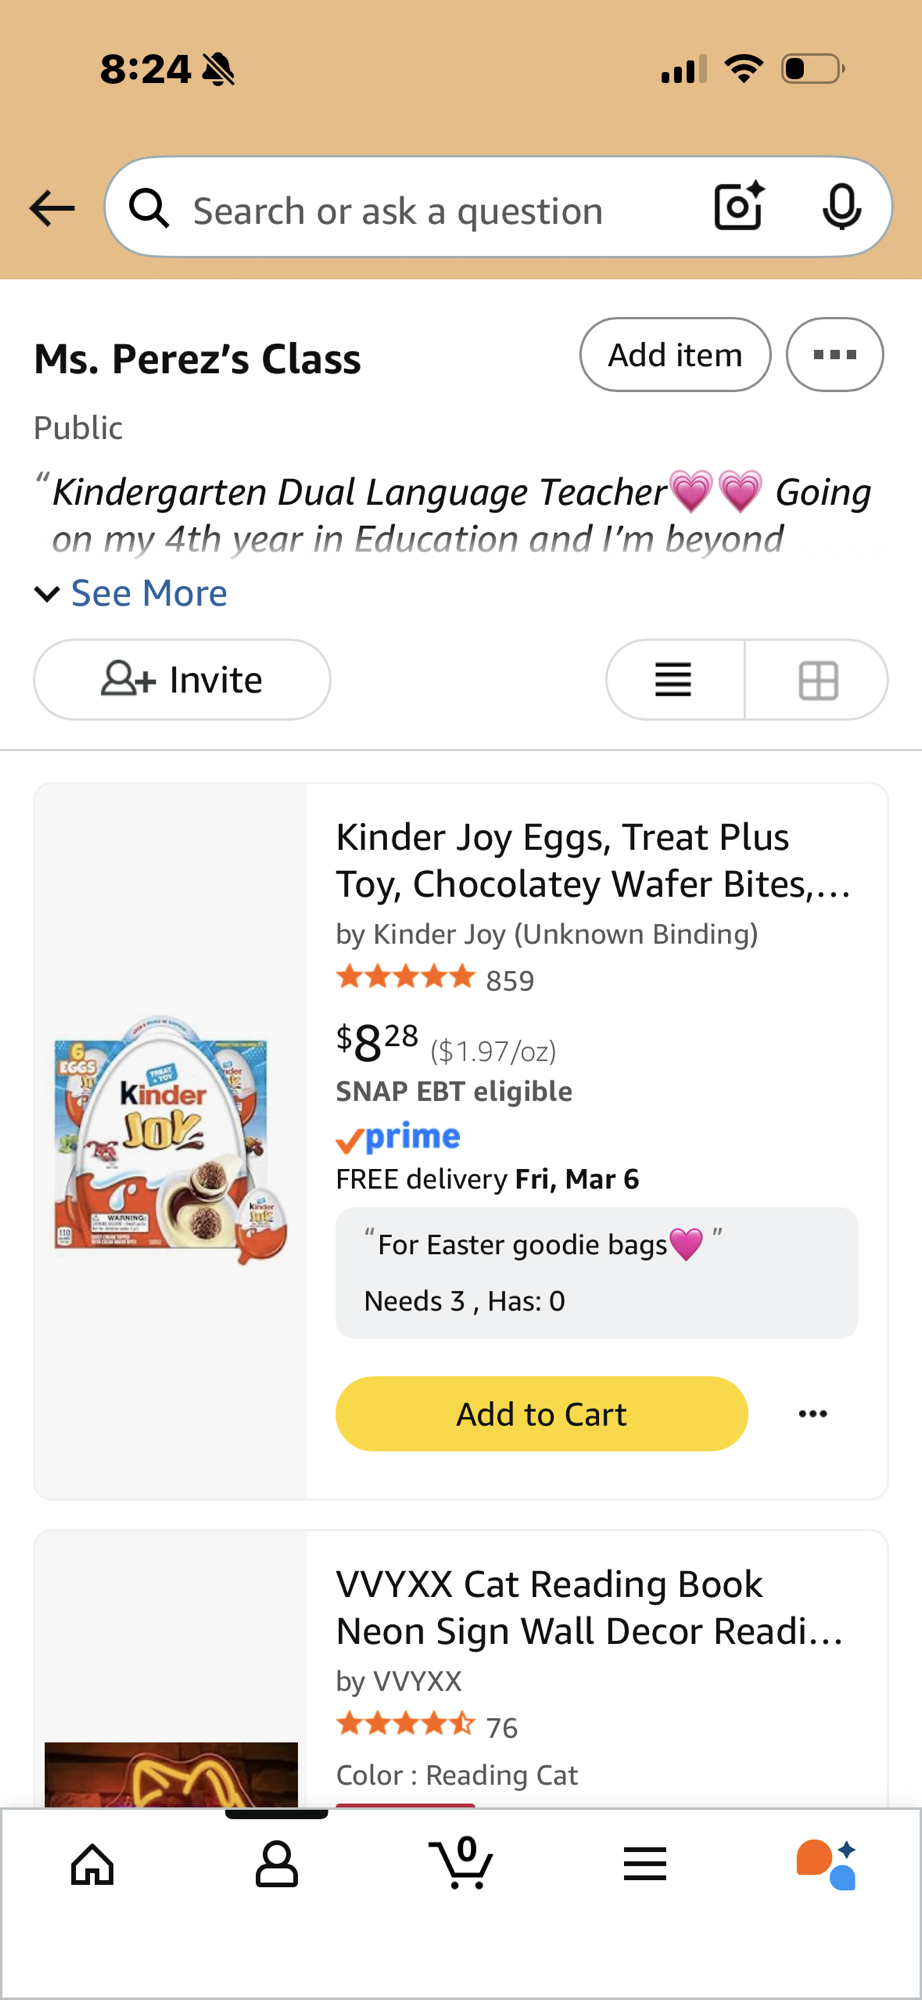Tap the search input field
922x2000 pixels.
(420, 211)
